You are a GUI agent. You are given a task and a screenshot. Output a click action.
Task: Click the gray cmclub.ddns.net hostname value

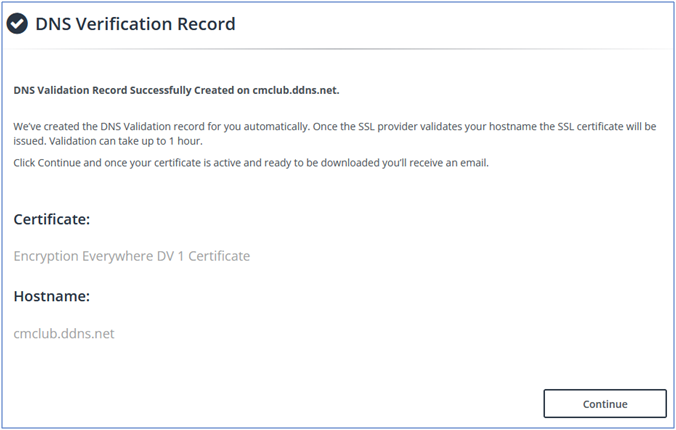pyautogui.click(x=64, y=333)
